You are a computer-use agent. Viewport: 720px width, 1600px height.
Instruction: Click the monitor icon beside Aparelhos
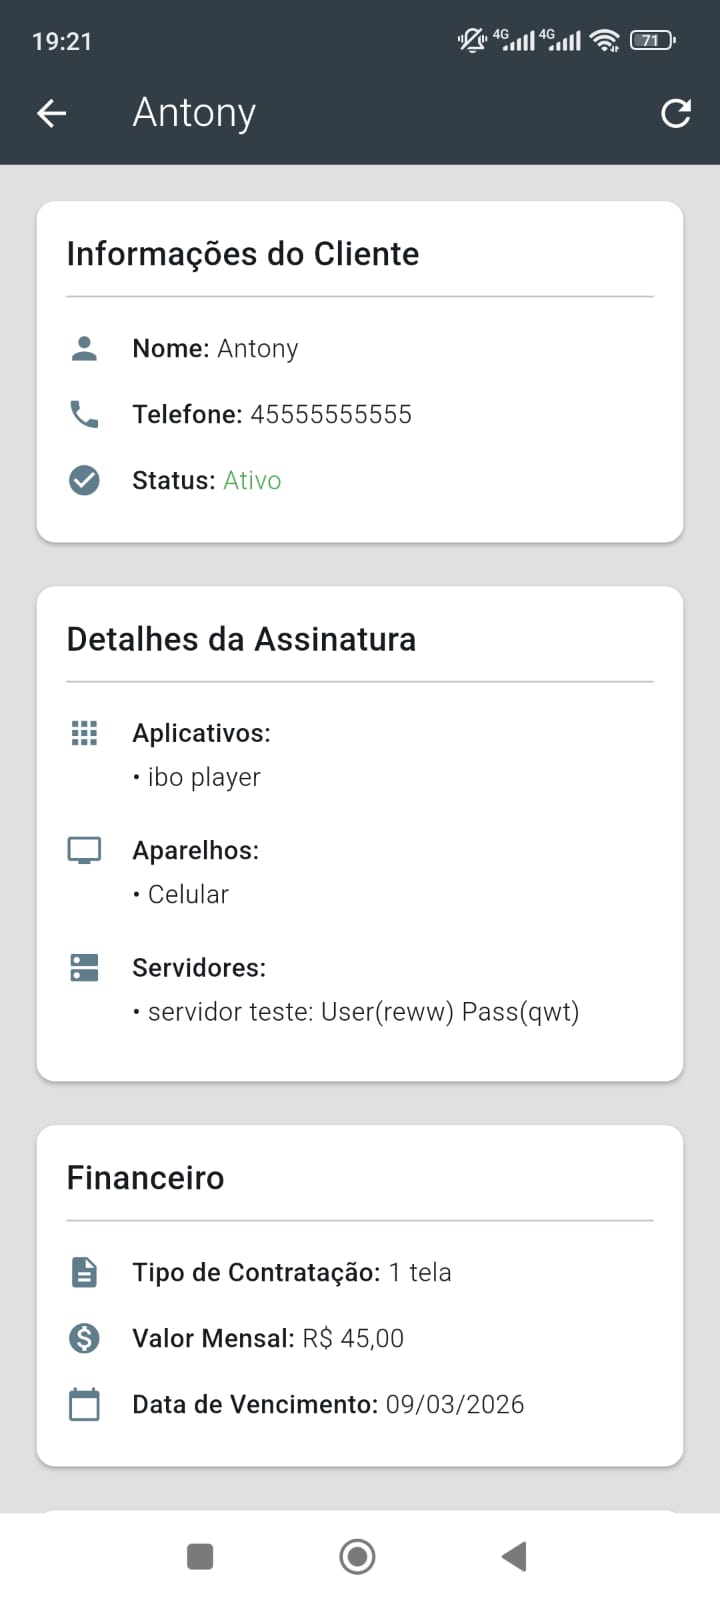[x=84, y=850]
